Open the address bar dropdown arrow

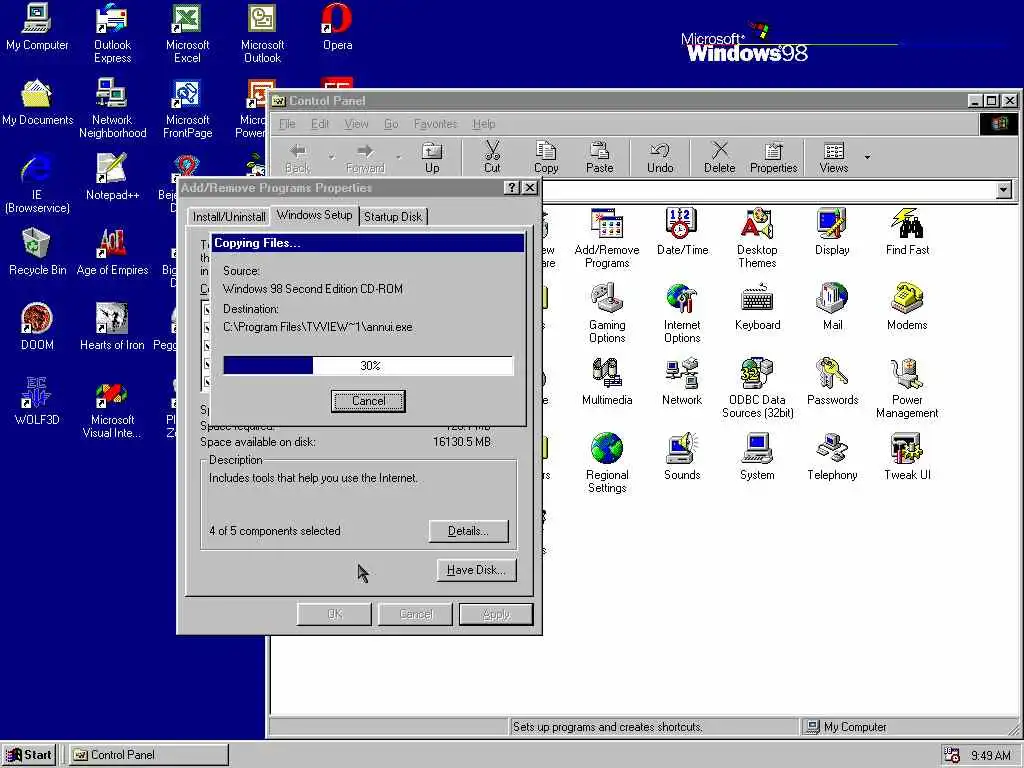click(1004, 190)
